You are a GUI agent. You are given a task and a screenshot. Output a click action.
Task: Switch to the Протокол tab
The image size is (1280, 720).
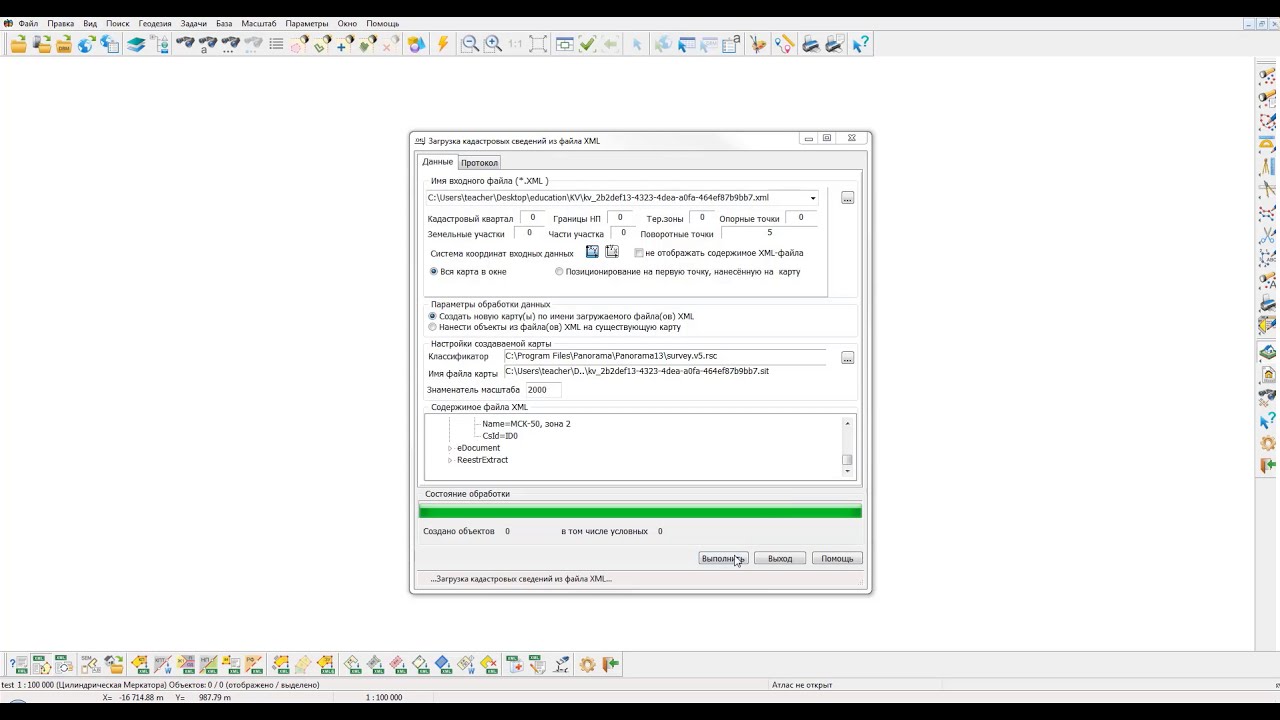point(479,163)
